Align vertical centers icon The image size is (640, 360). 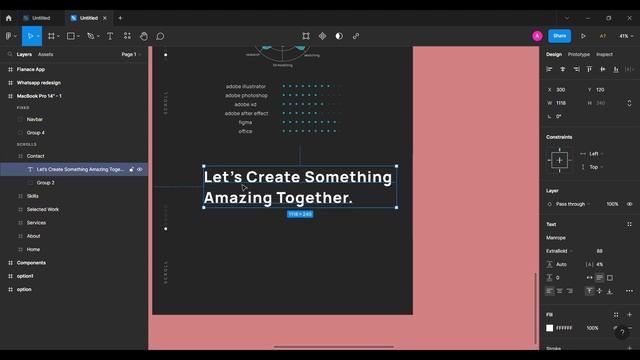pos(602,69)
